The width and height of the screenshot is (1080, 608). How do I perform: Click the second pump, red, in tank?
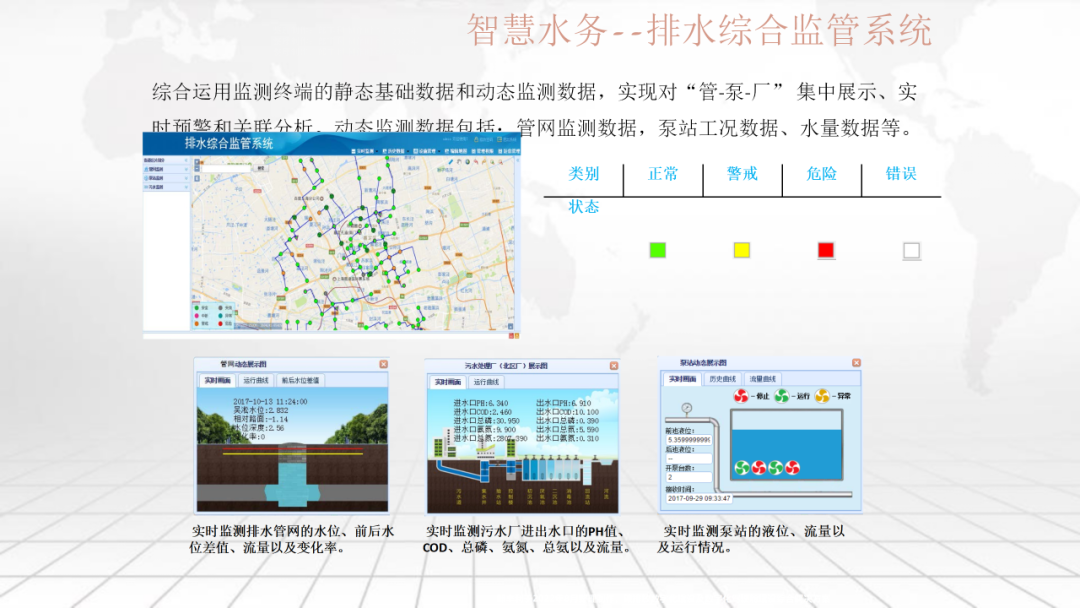pos(759,468)
